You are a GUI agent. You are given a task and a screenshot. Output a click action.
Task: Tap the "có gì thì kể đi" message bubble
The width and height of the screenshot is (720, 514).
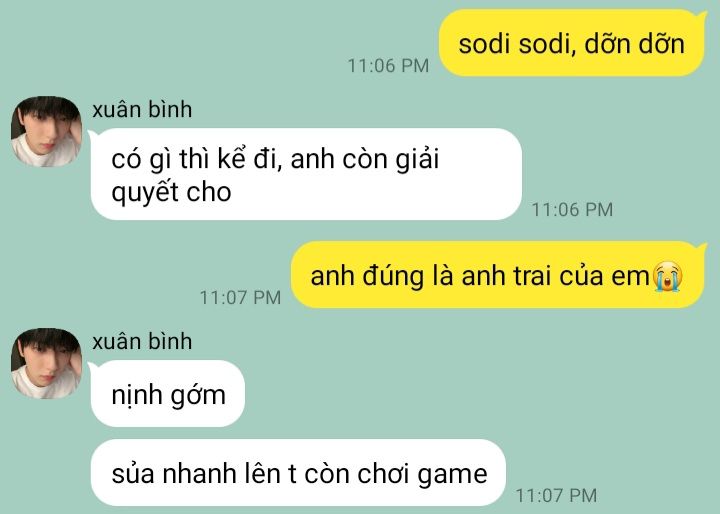(306, 174)
